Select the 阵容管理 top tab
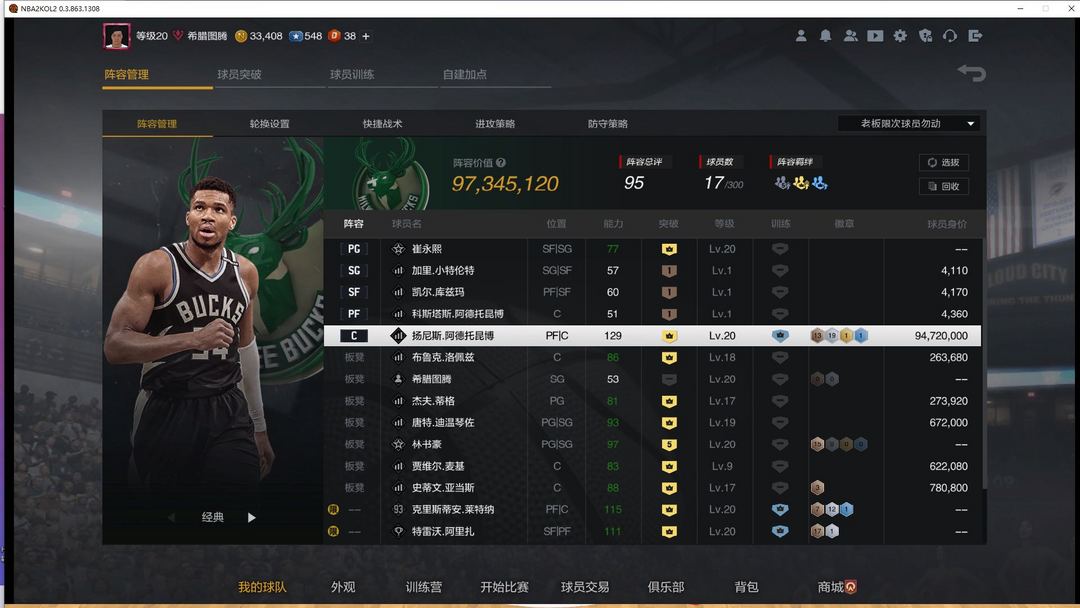1080x608 pixels. coord(127,74)
